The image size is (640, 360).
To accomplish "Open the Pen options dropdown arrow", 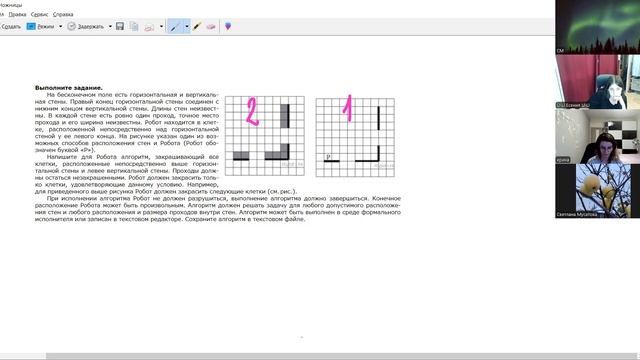I will (x=187, y=27).
